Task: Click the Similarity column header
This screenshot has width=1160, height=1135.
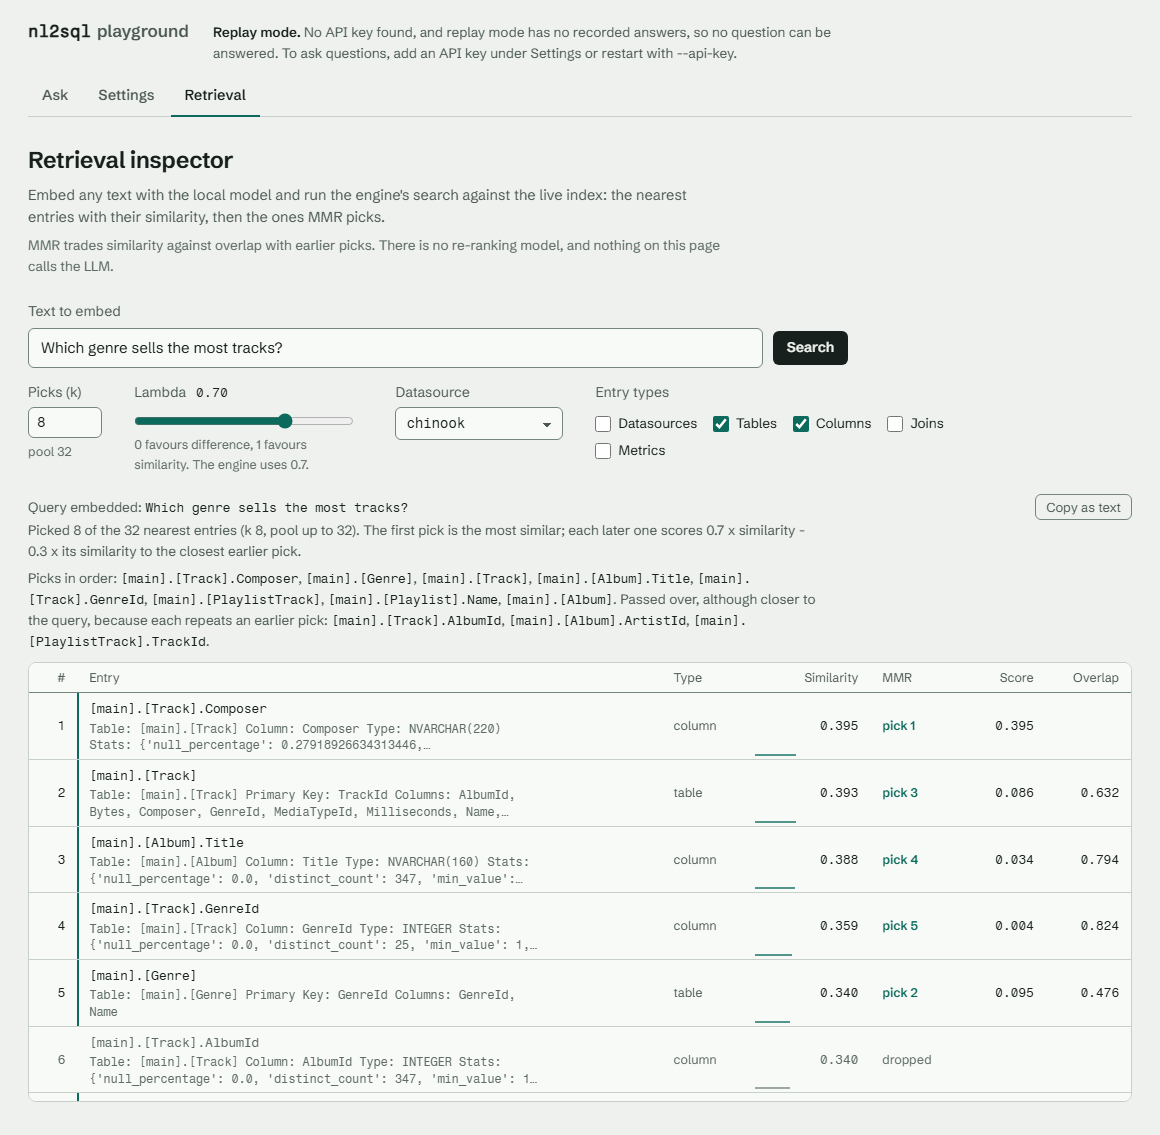Action: (831, 678)
